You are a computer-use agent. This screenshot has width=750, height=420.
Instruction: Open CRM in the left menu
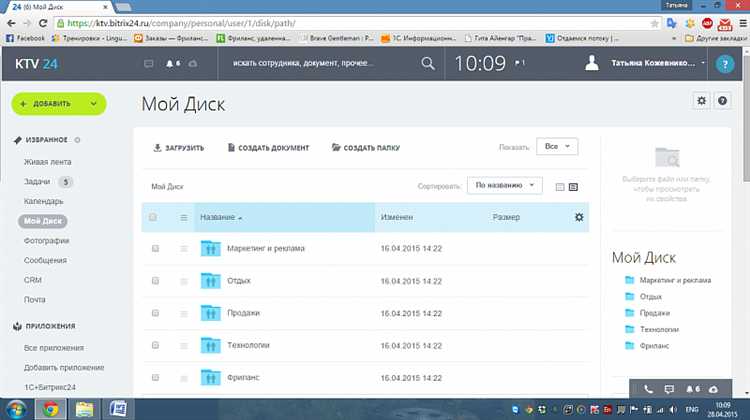[x=33, y=280]
